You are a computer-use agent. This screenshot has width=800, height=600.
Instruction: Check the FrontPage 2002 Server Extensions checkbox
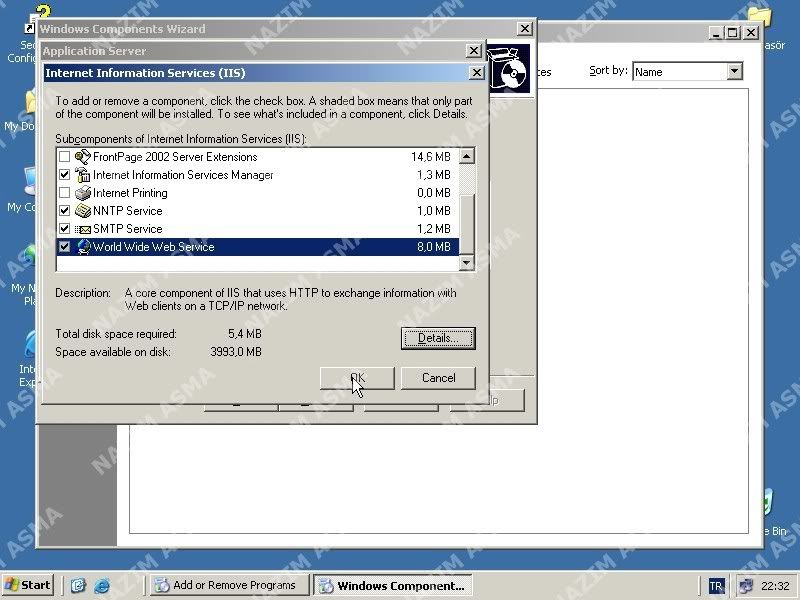click(64, 157)
